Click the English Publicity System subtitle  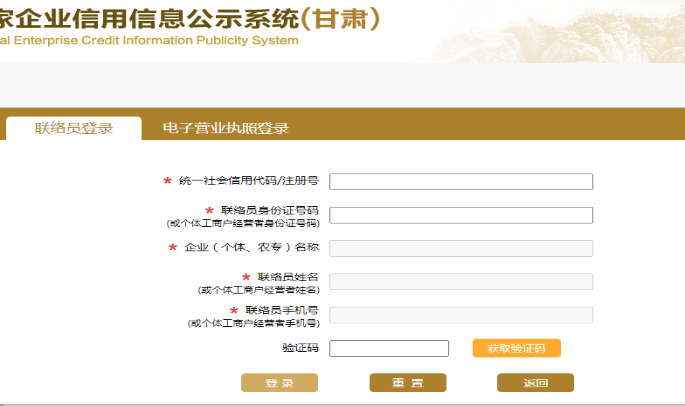pos(150,41)
